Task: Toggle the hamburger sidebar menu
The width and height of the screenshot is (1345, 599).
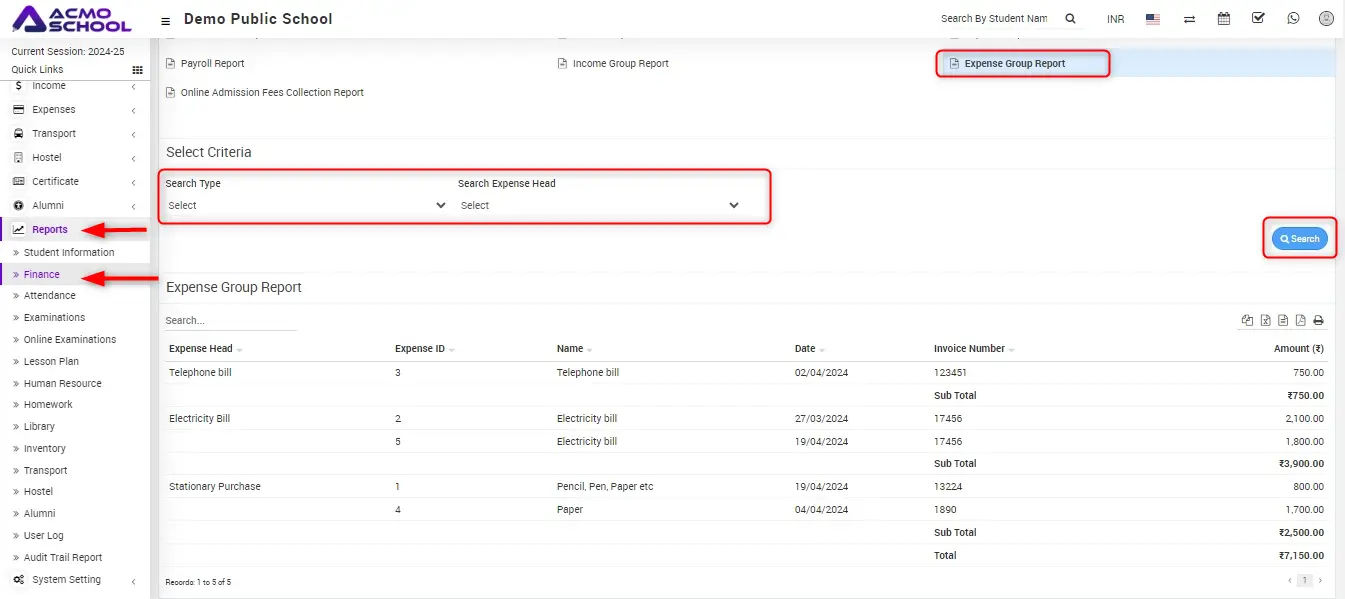Action: 165,20
